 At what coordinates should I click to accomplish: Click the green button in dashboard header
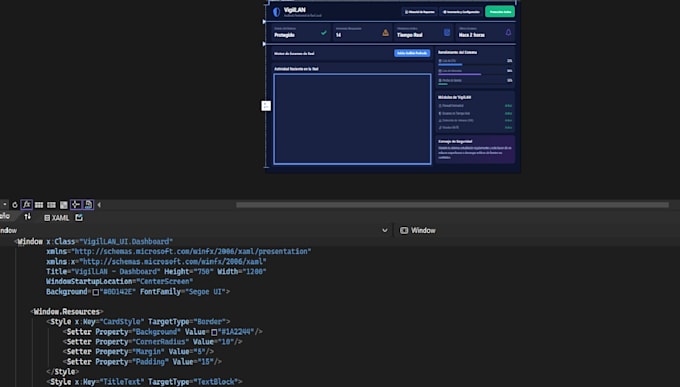pos(500,12)
